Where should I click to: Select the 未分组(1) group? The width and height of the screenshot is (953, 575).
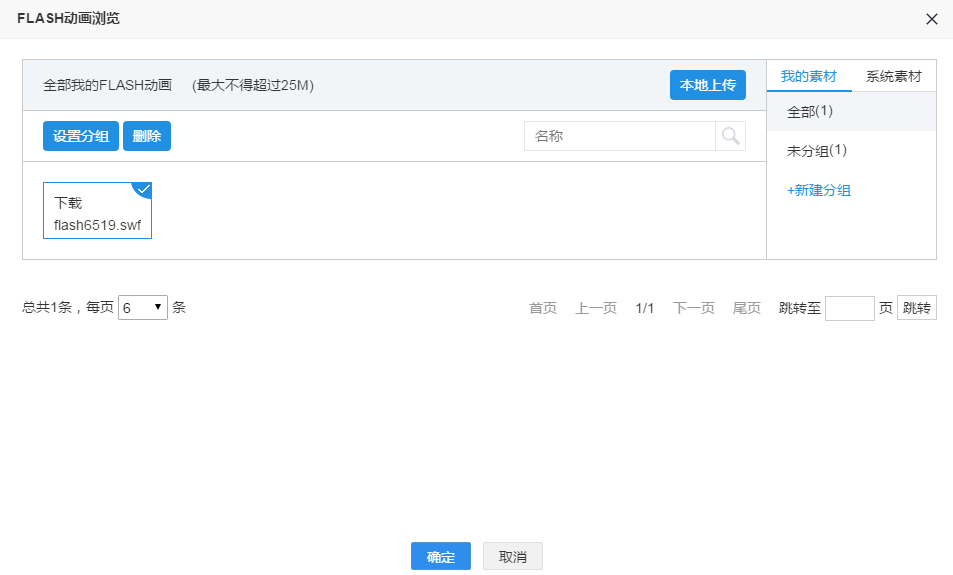tap(817, 151)
